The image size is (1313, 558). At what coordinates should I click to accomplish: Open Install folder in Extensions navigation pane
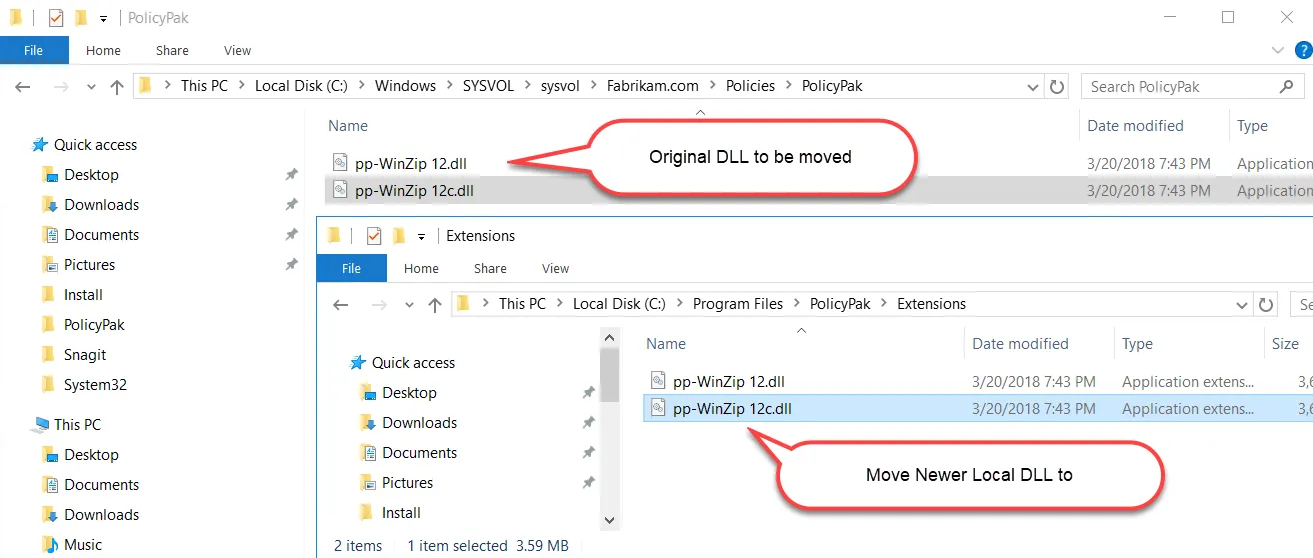click(401, 512)
